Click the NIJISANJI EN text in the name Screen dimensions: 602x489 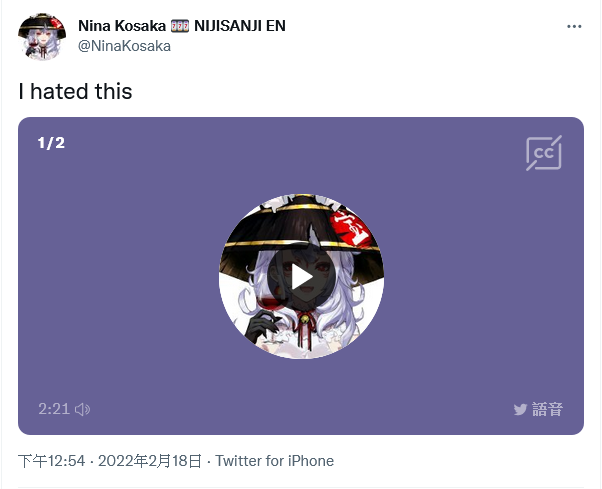pos(240,26)
